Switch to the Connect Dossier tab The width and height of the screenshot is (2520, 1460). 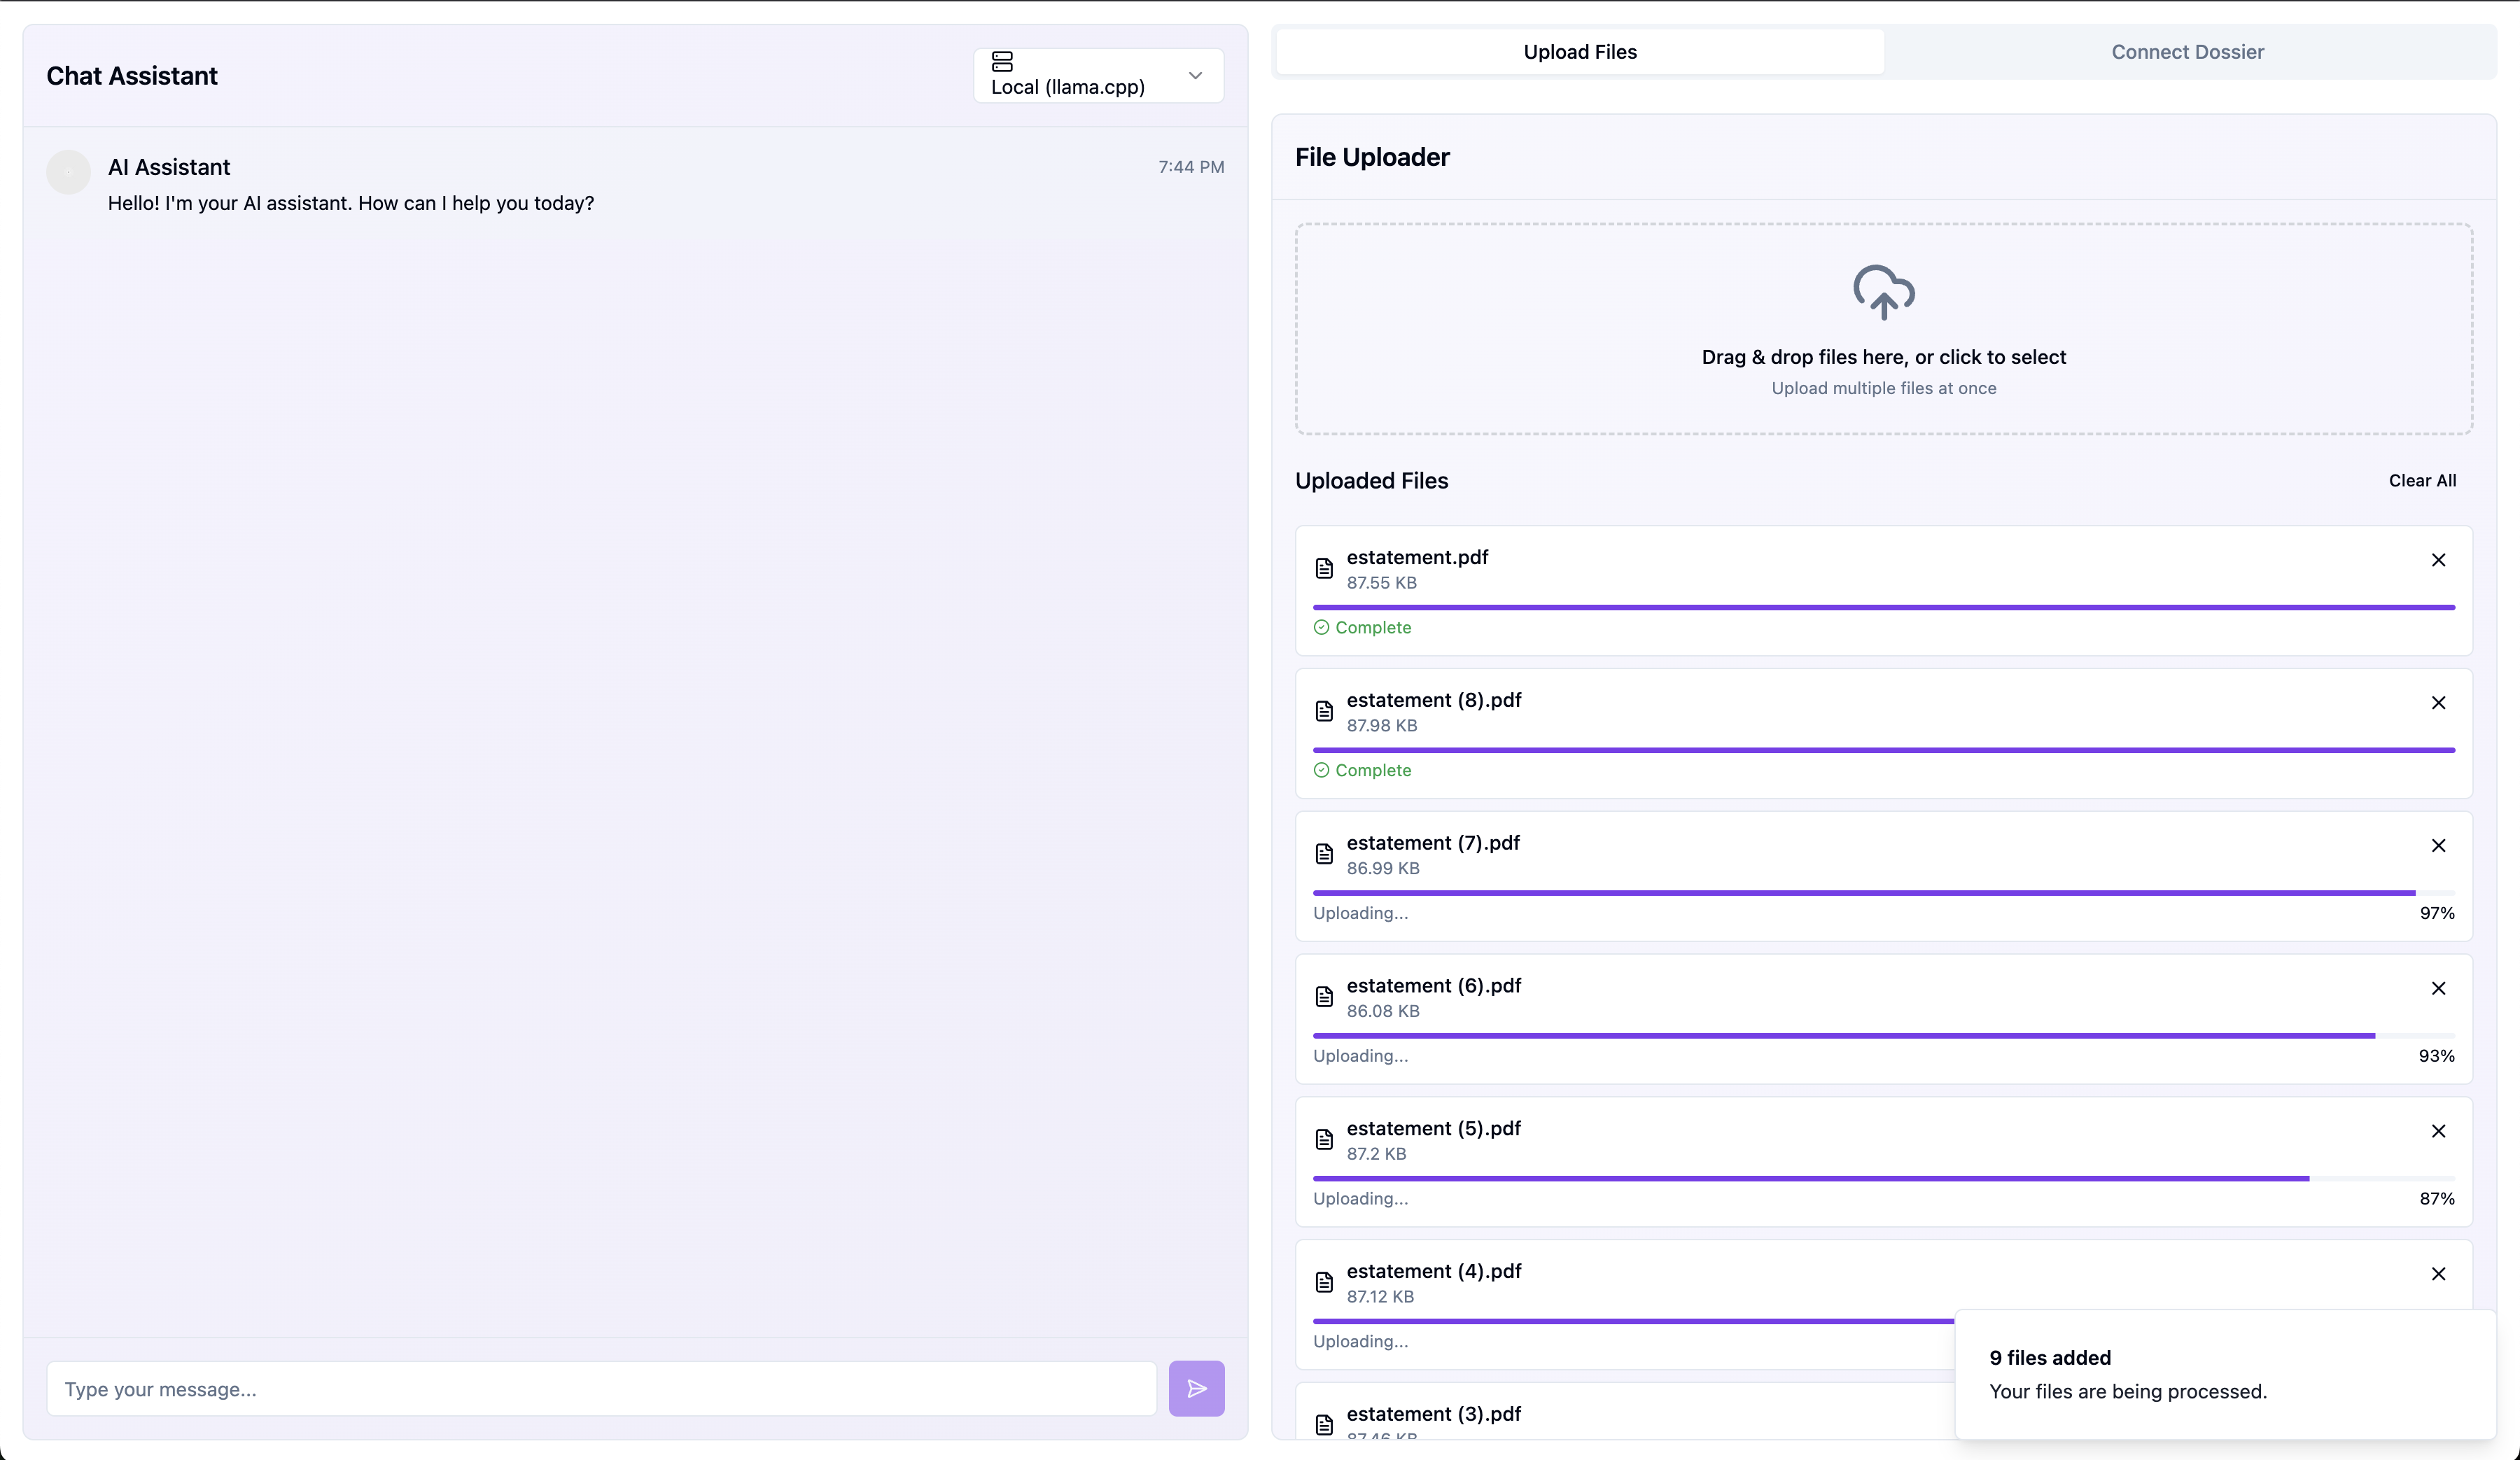click(x=2188, y=52)
